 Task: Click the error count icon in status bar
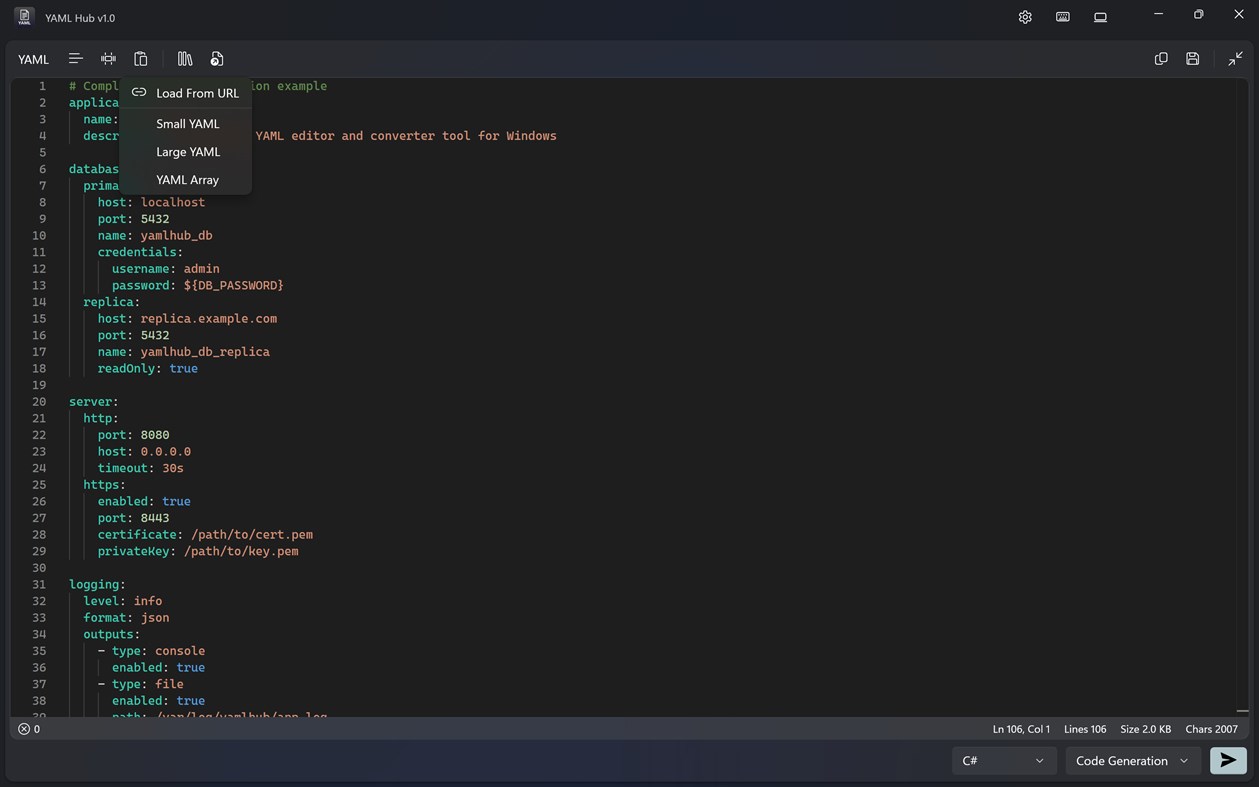pyautogui.click(x=24, y=729)
